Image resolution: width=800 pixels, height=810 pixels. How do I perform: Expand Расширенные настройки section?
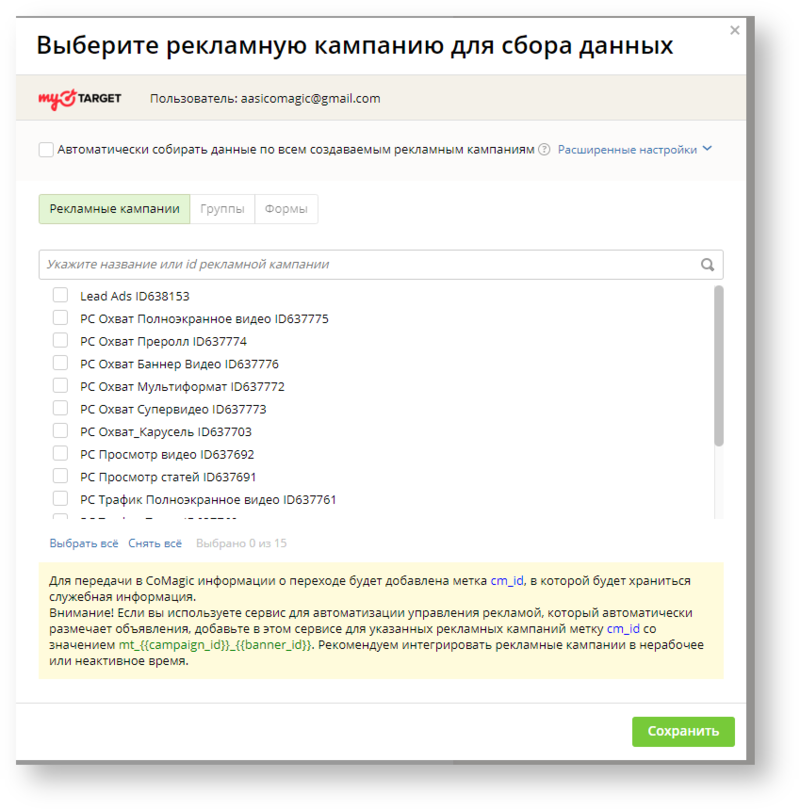[627, 150]
